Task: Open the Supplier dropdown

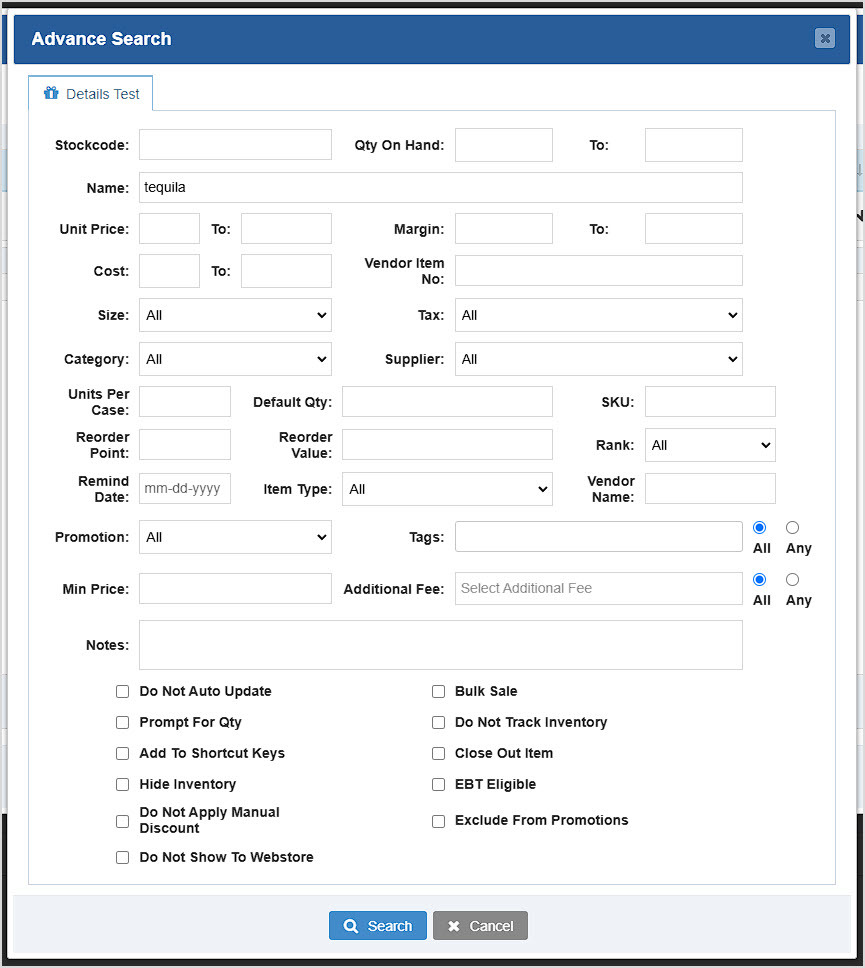Action: click(x=598, y=359)
